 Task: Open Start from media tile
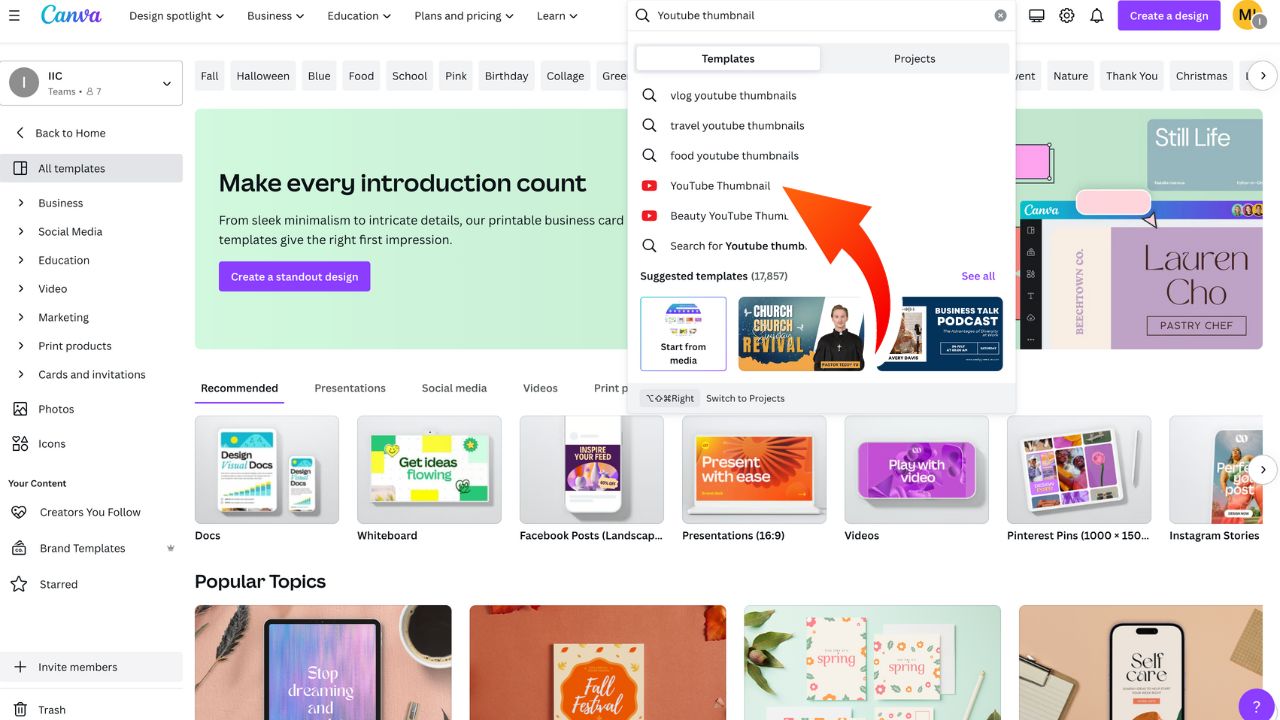(x=683, y=334)
